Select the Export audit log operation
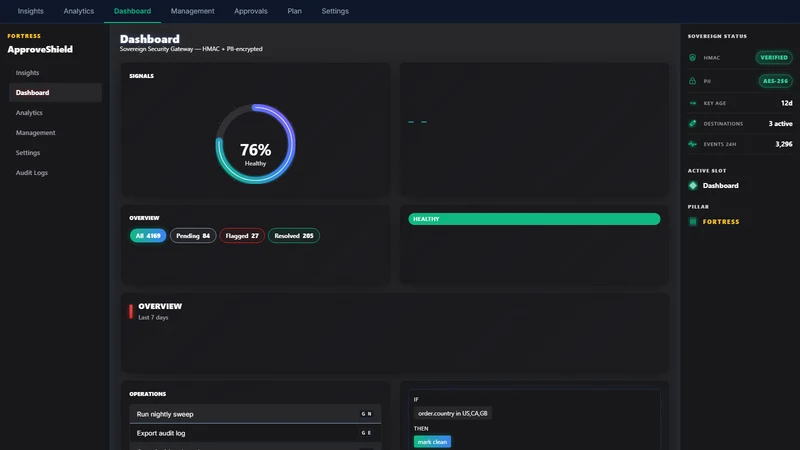The width and height of the screenshot is (800, 450). click(255, 433)
